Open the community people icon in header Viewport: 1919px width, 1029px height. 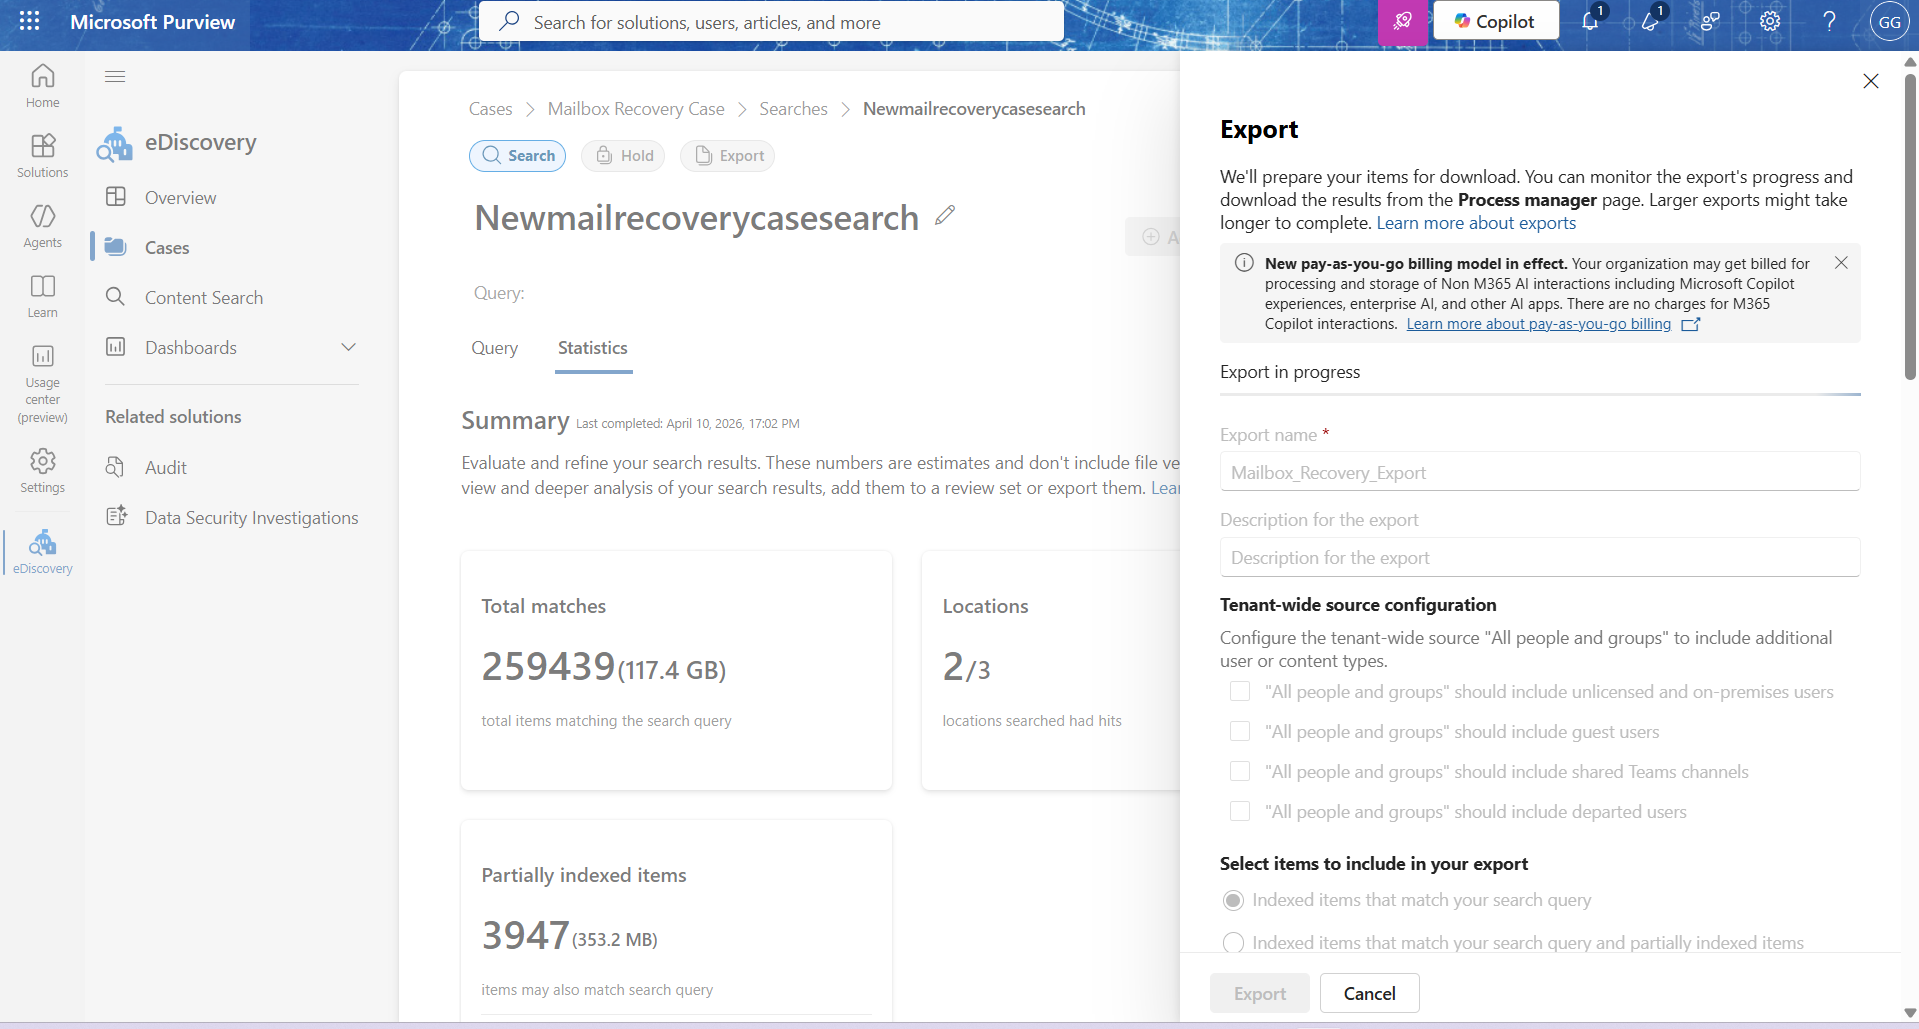(x=1710, y=21)
